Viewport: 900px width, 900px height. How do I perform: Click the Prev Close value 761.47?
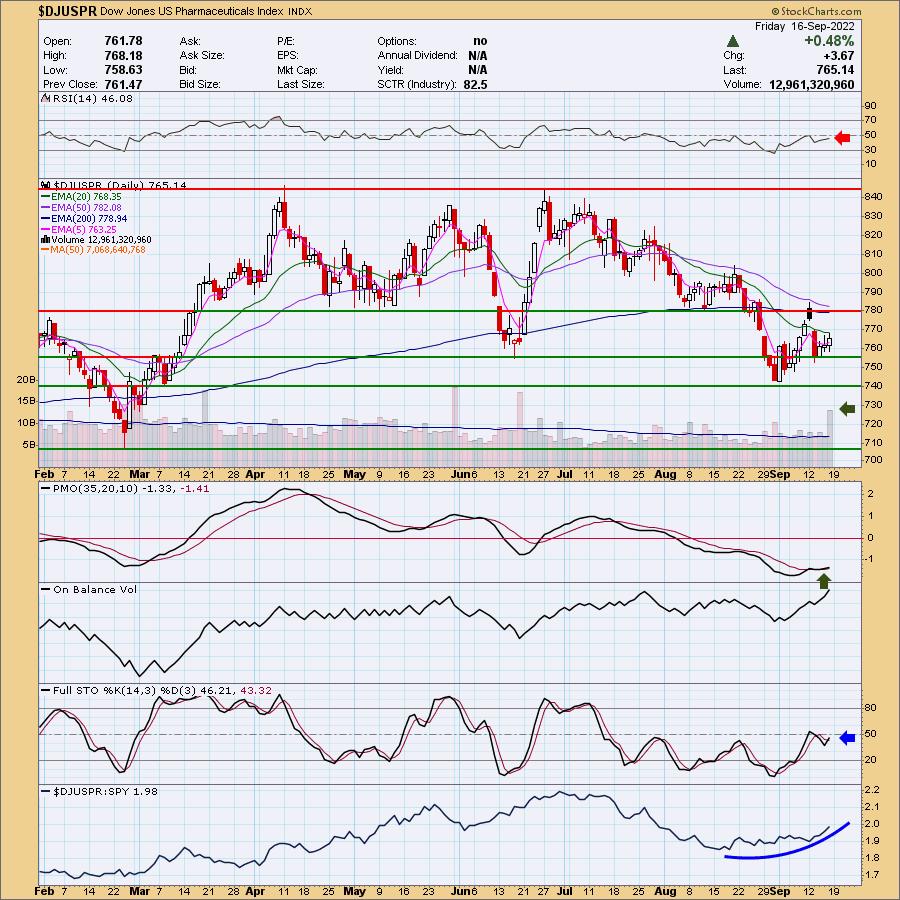[x=123, y=84]
